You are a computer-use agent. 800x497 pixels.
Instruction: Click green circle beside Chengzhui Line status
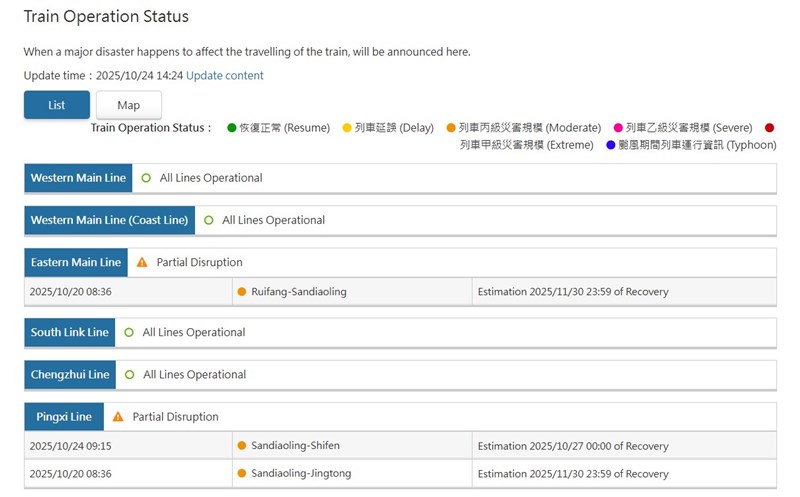tap(129, 375)
